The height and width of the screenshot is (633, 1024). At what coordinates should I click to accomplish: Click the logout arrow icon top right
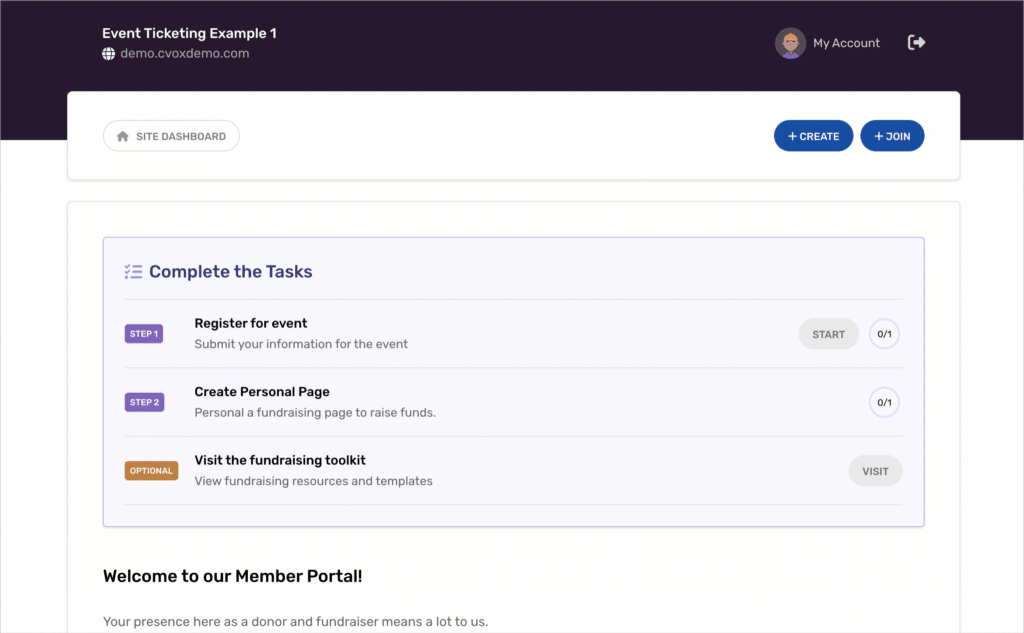click(x=916, y=42)
